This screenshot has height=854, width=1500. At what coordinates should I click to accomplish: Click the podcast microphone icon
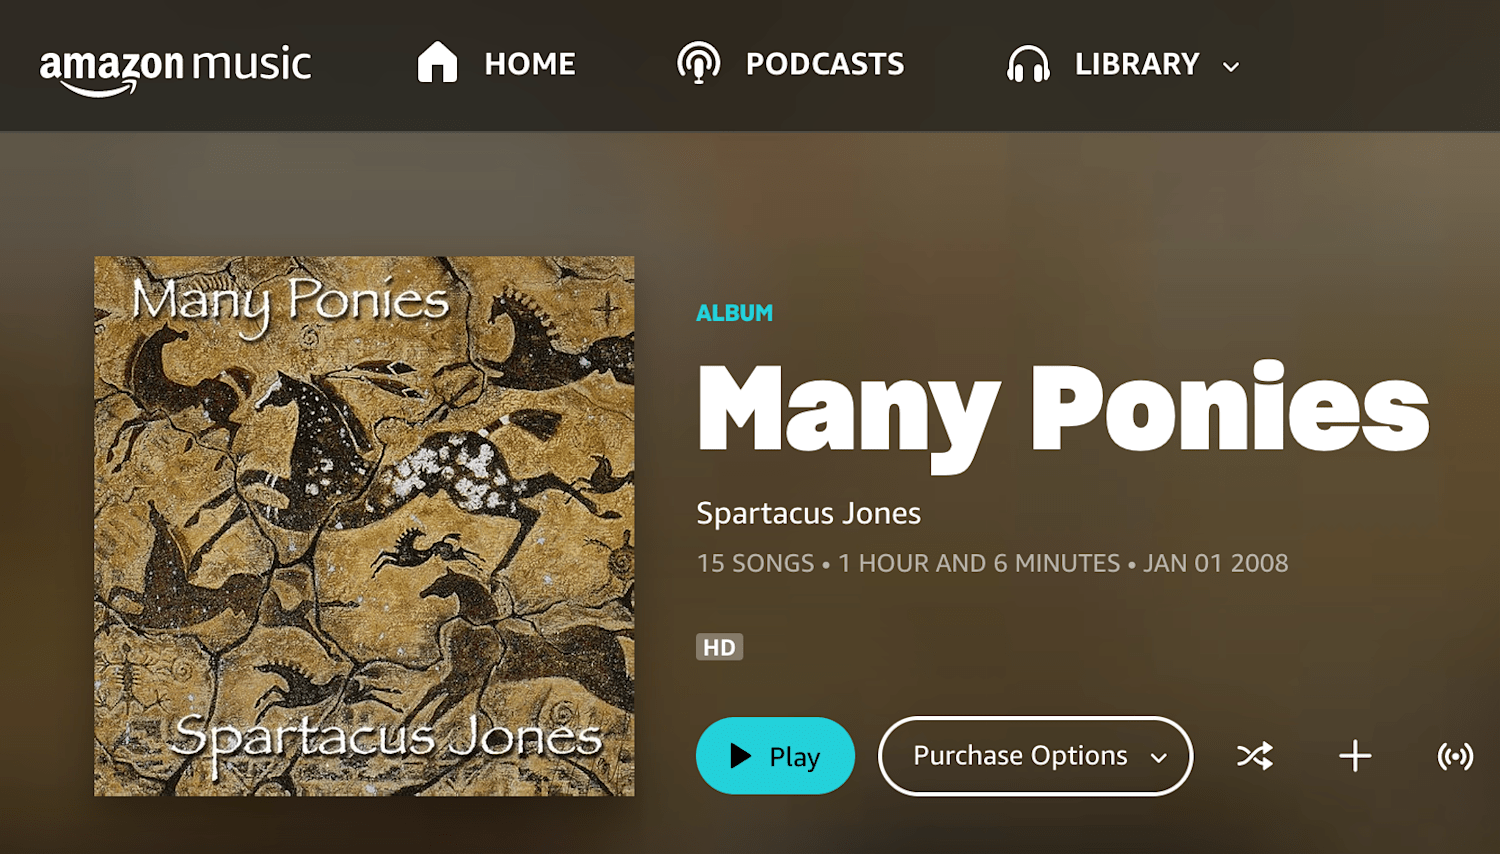[x=698, y=63]
